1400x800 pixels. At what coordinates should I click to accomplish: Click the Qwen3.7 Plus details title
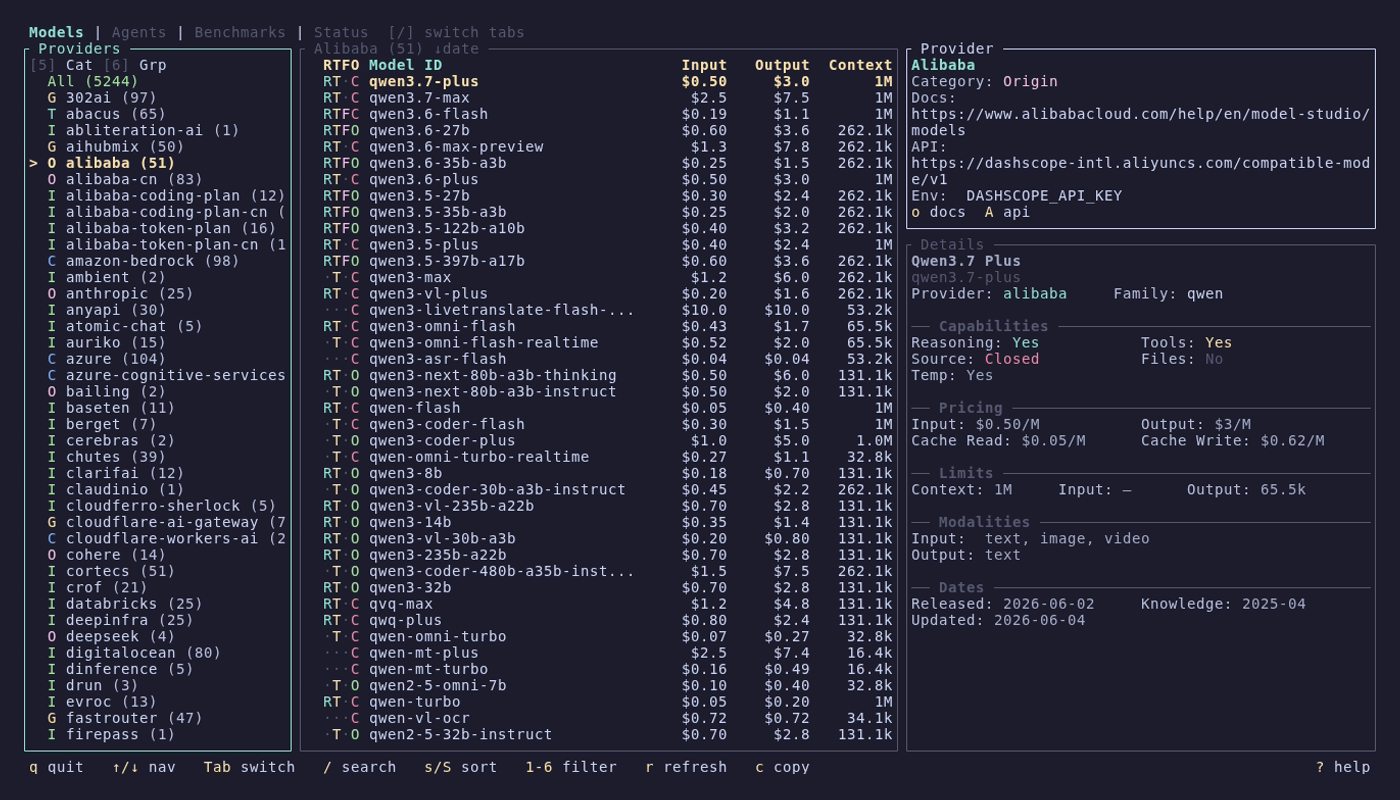click(966, 261)
